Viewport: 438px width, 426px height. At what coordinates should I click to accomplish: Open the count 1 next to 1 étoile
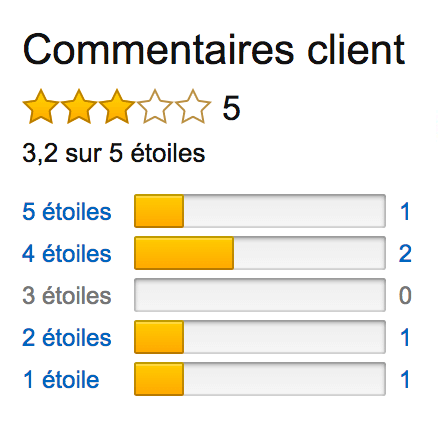click(405, 380)
